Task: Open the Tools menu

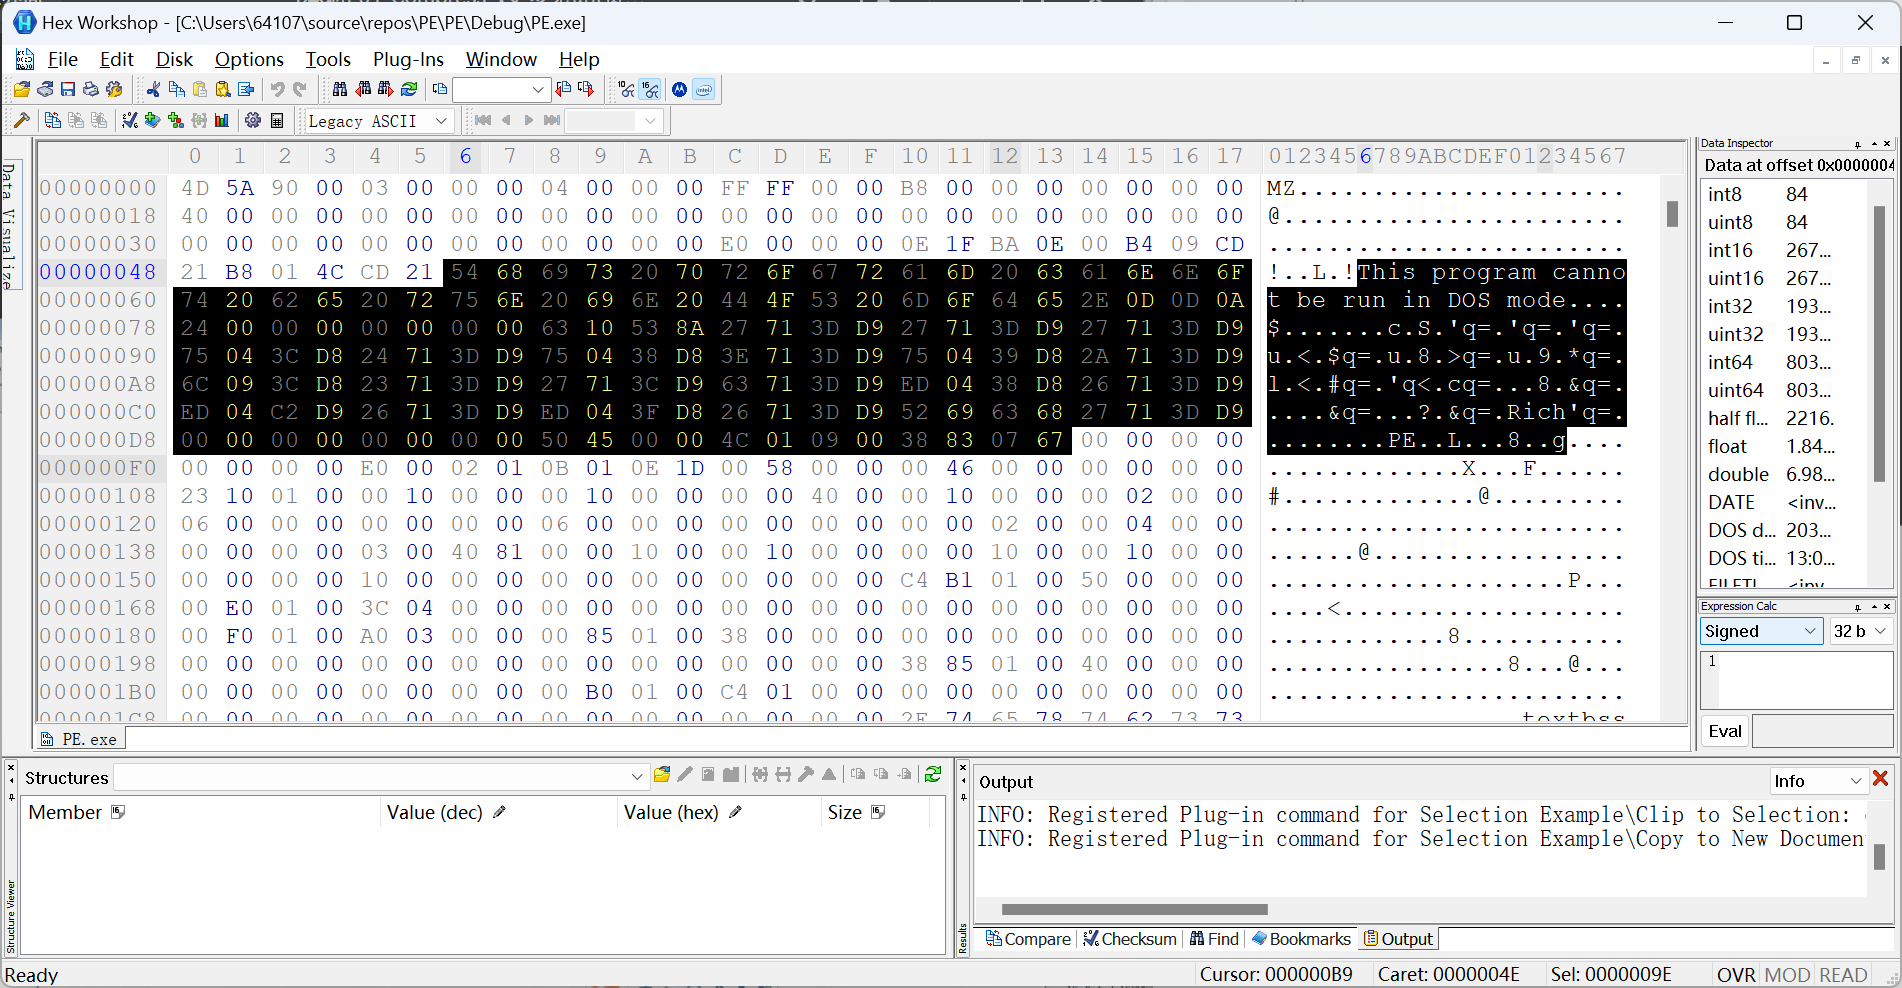Action: click(x=328, y=59)
